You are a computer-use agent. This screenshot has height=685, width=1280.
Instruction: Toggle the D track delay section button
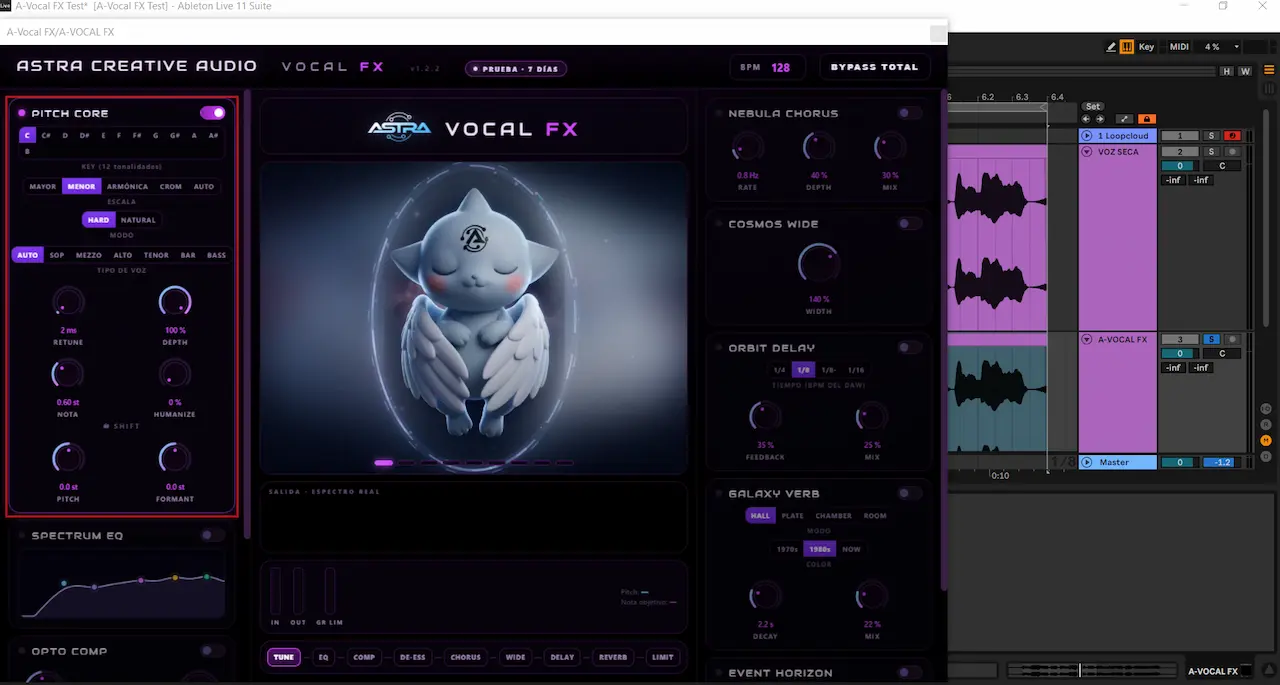[x=1266, y=456]
